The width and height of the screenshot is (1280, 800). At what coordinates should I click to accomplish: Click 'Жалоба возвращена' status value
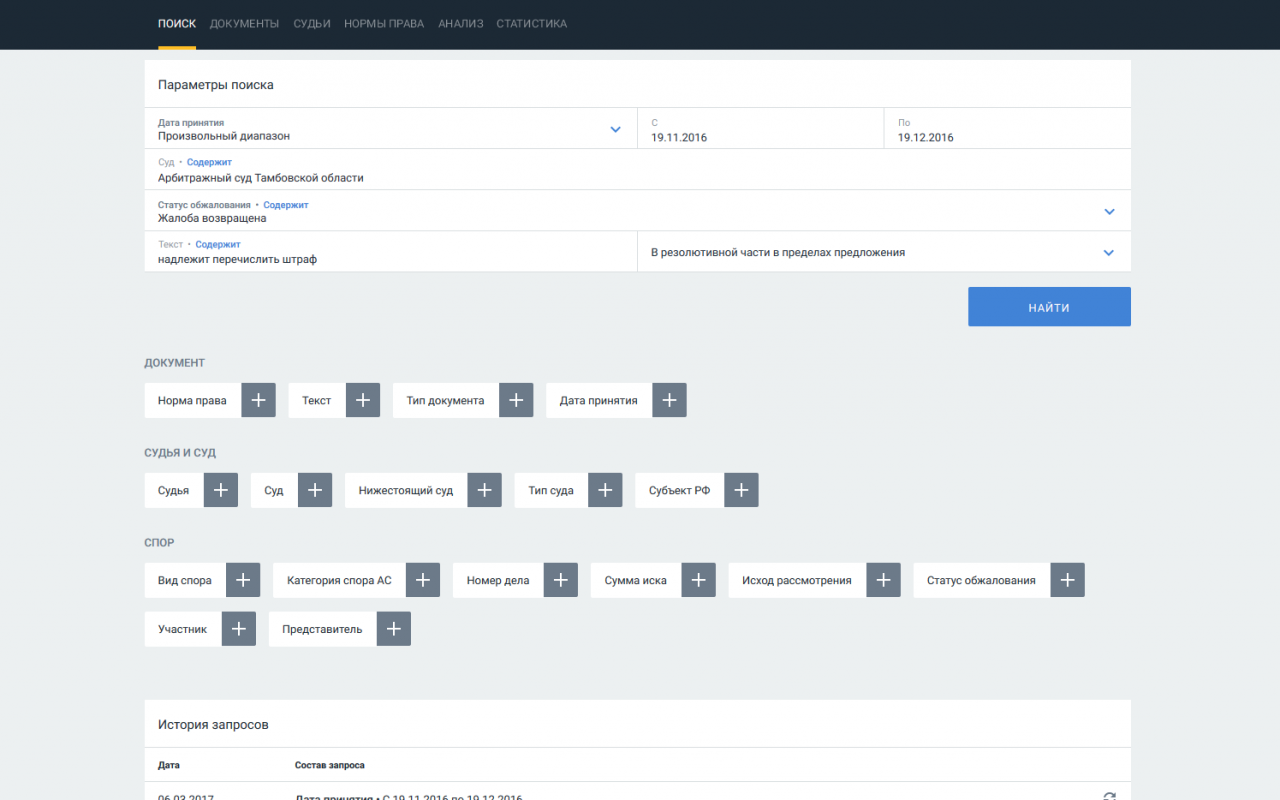(x=212, y=218)
